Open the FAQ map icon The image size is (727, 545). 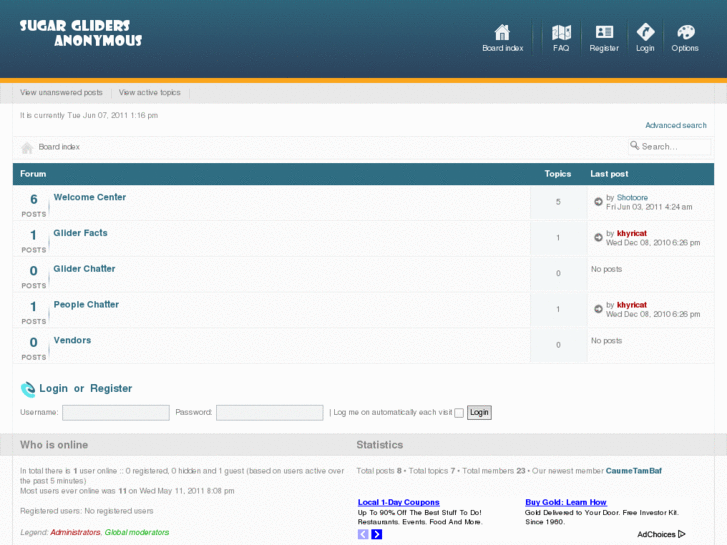561,32
